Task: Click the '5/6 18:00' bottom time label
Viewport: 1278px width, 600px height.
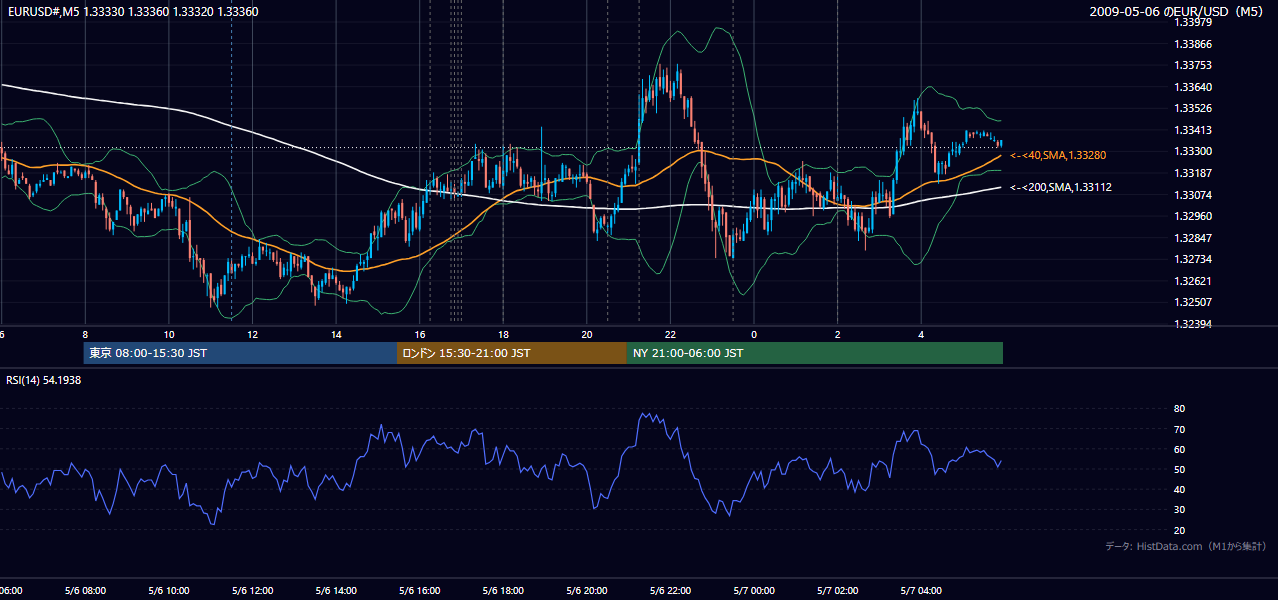Action: (503, 591)
